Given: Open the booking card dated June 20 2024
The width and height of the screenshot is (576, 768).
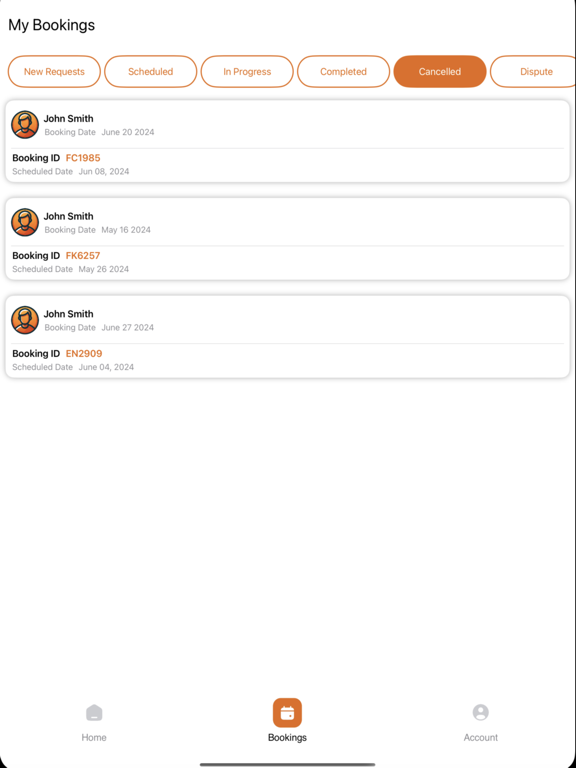Looking at the screenshot, I should (288, 141).
